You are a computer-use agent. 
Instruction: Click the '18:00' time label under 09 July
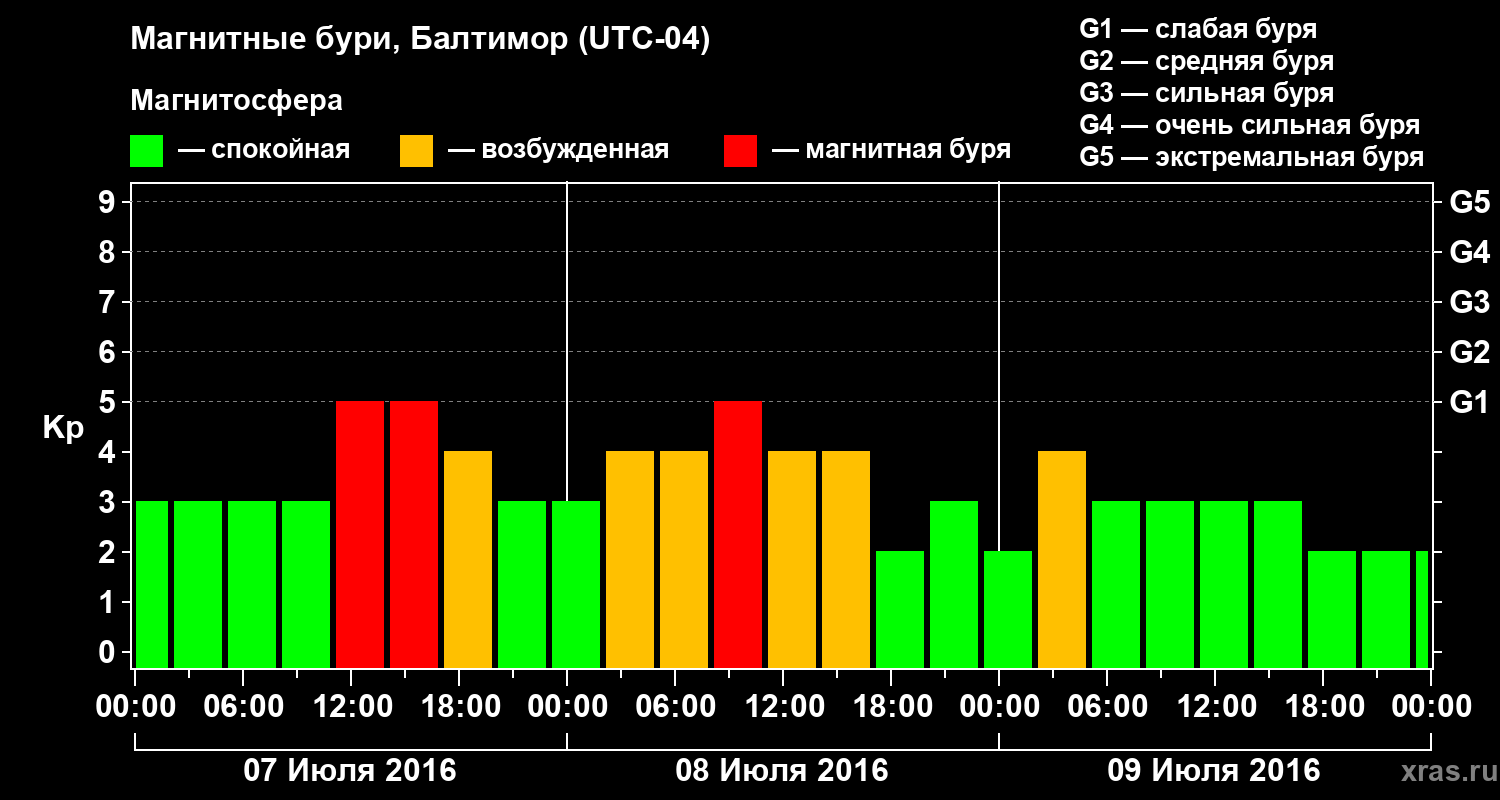pyautogui.click(x=1323, y=707)
